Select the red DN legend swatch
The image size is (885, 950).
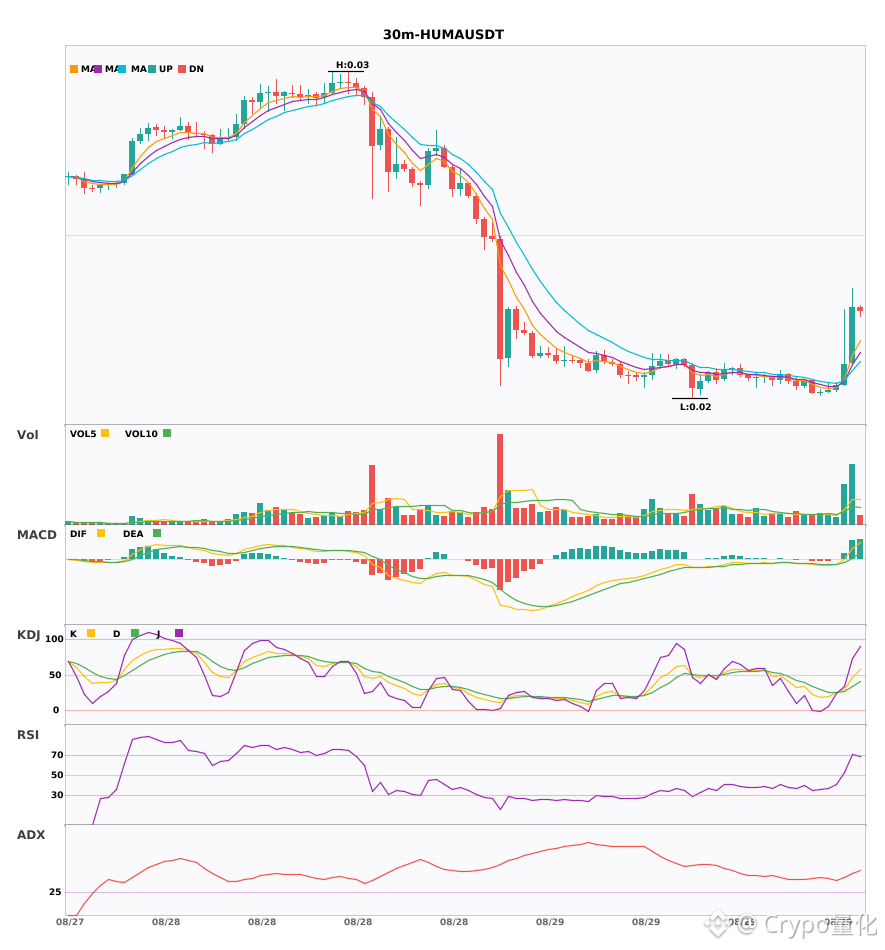(182, 69)
